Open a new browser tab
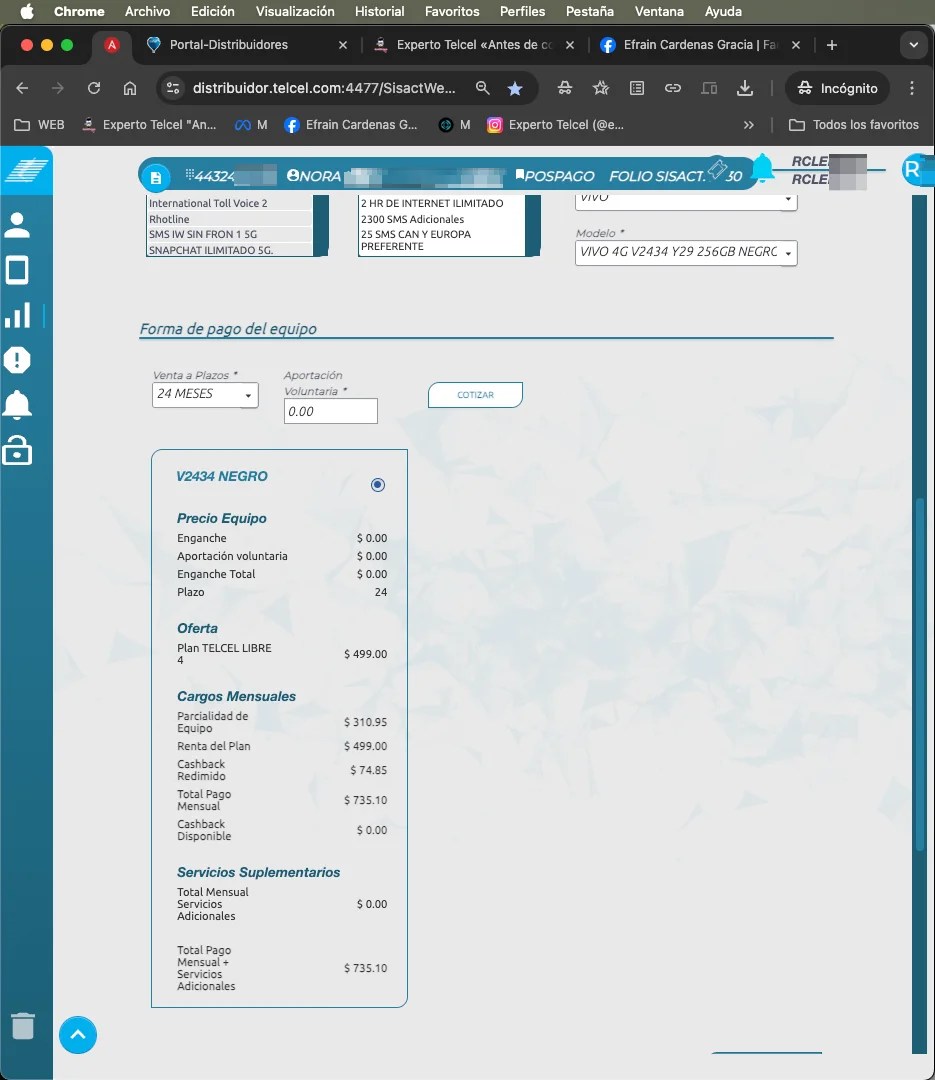The width and height of the screenshot is (935, 1080). [832, 45]
